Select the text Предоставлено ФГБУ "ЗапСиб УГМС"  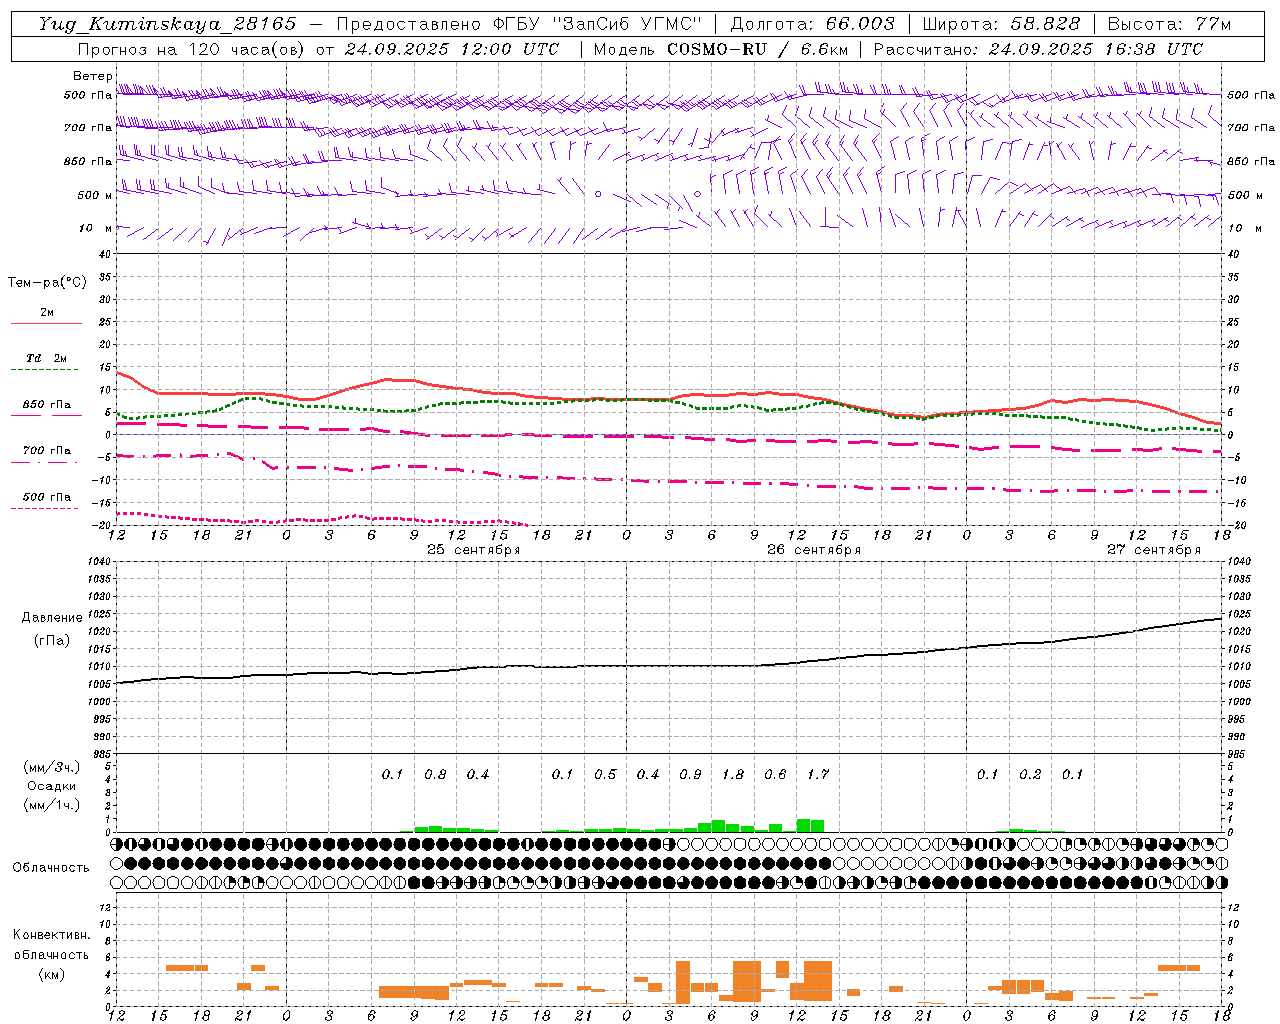520,24
